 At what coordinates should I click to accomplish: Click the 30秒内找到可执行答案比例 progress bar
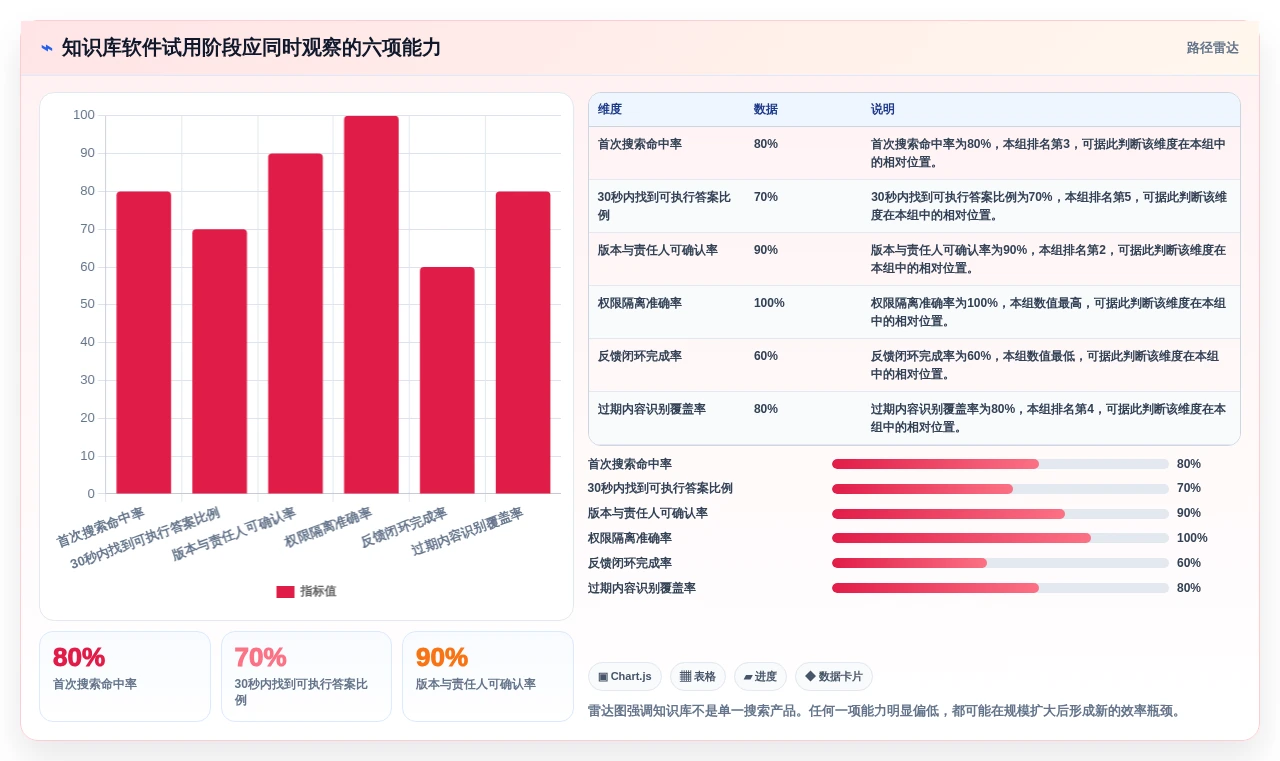point(1000,489)
